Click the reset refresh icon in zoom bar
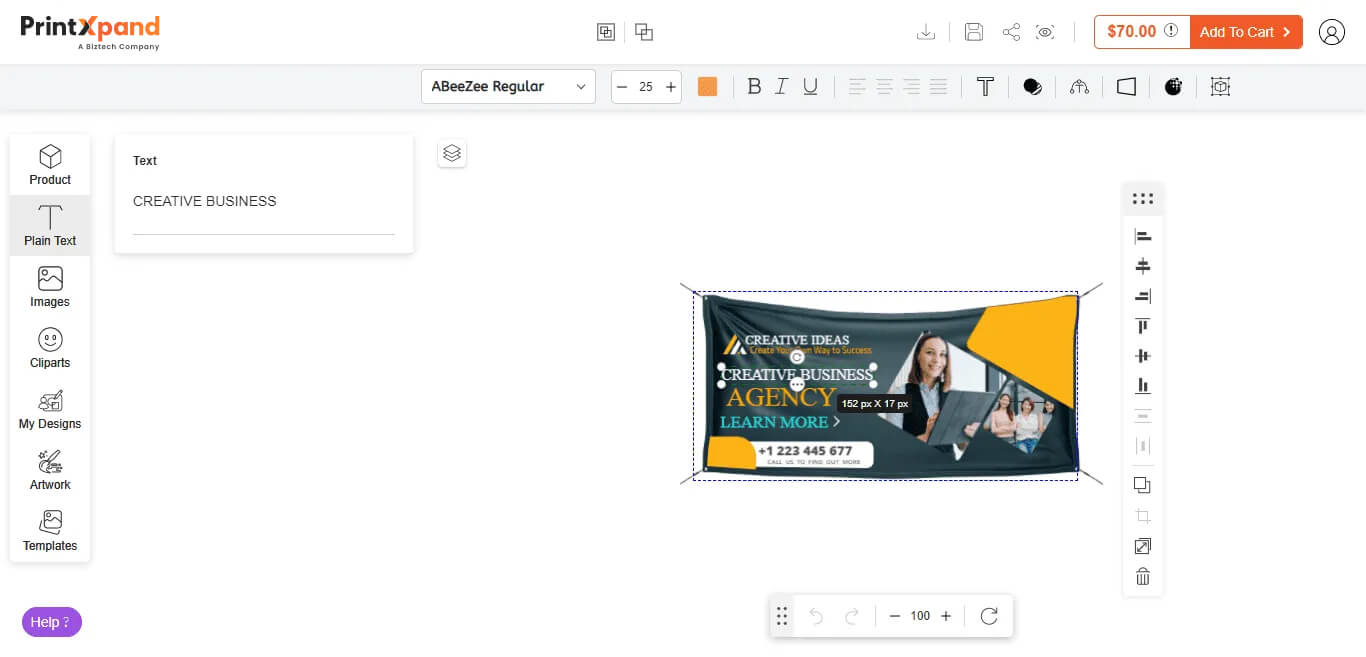 click(989, 616)
